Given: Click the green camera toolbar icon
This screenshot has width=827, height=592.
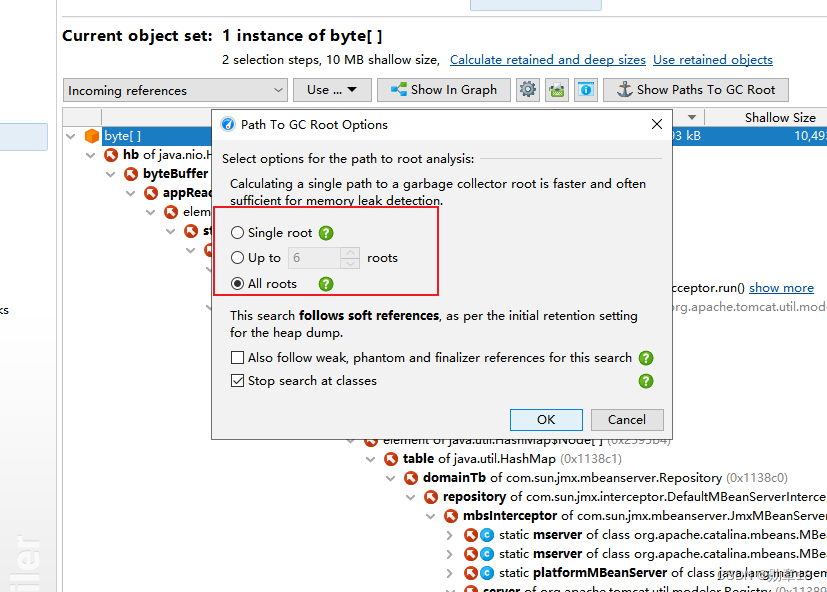Looking at the screenshot, I should coord(555,89).
